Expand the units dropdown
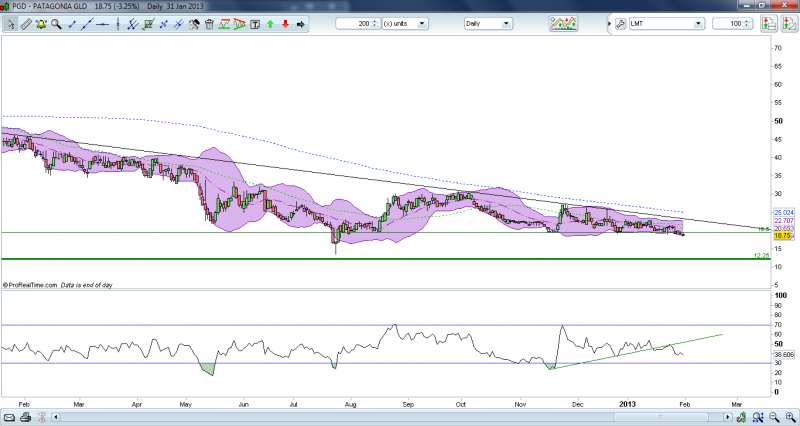 point(422,23)
